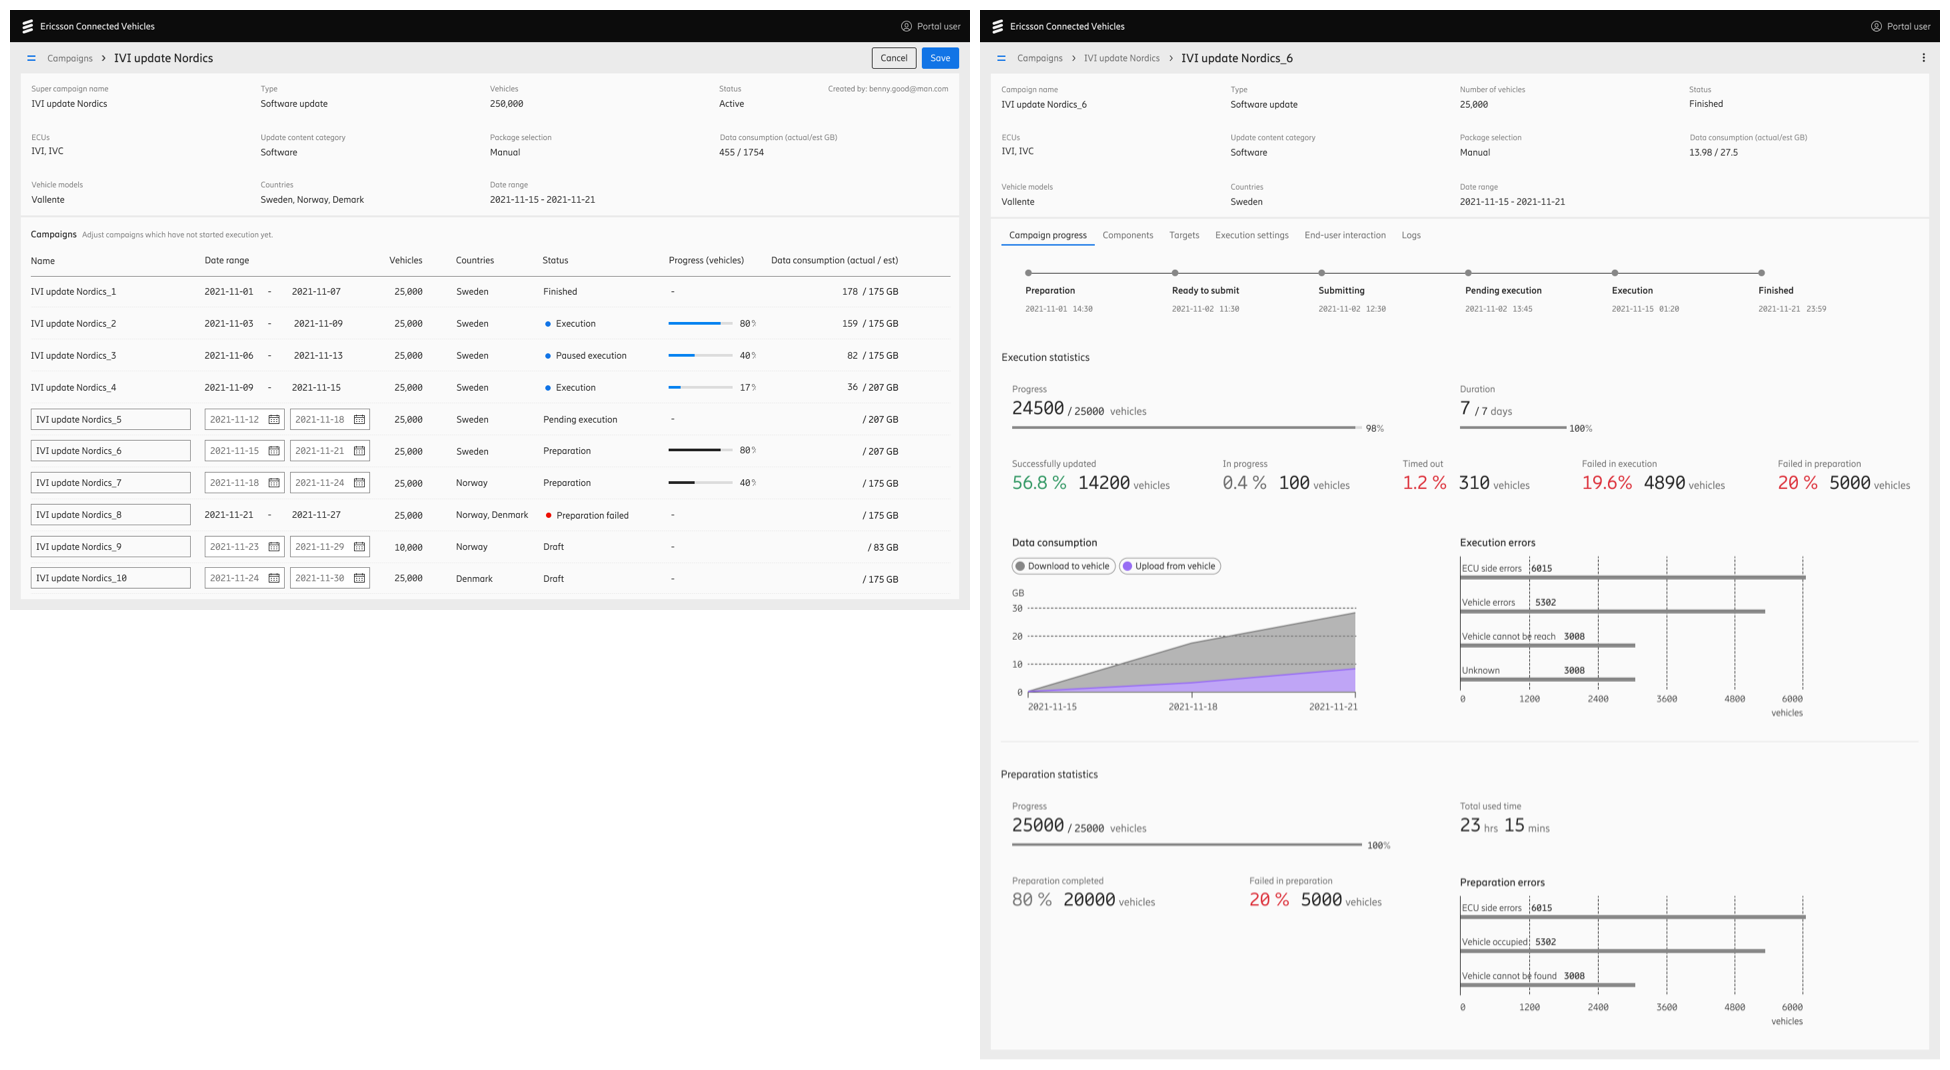This screenshot has width=1950, height=1070.
Task: Select the Pending execution timeline marker
Action: (x=1468, y=273)
